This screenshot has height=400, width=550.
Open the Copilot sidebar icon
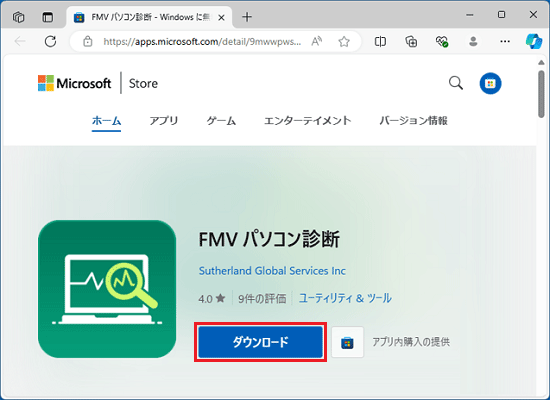click(x=534, y=41)
